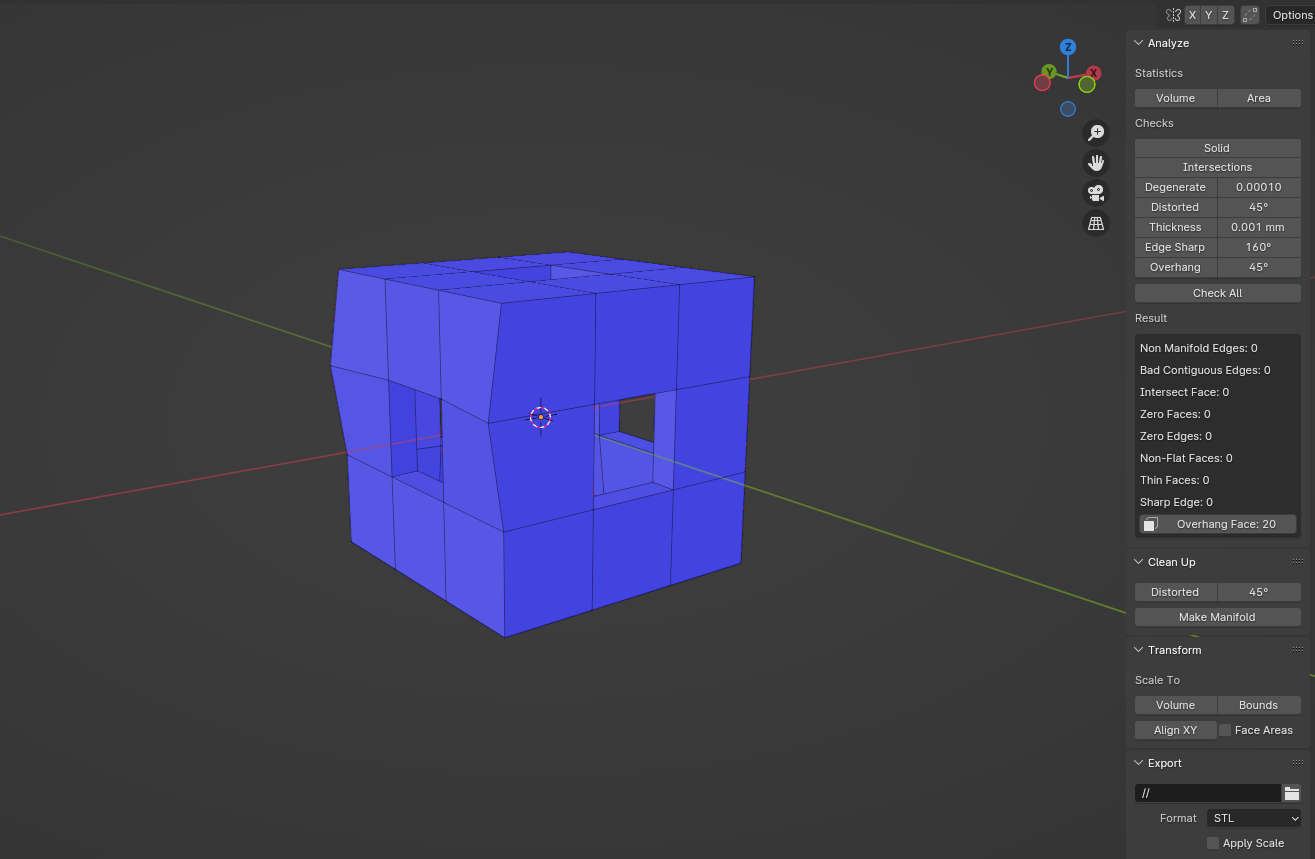Click the Transform panel drag grip
The image size is (1315, 859).
[1298, 650]
